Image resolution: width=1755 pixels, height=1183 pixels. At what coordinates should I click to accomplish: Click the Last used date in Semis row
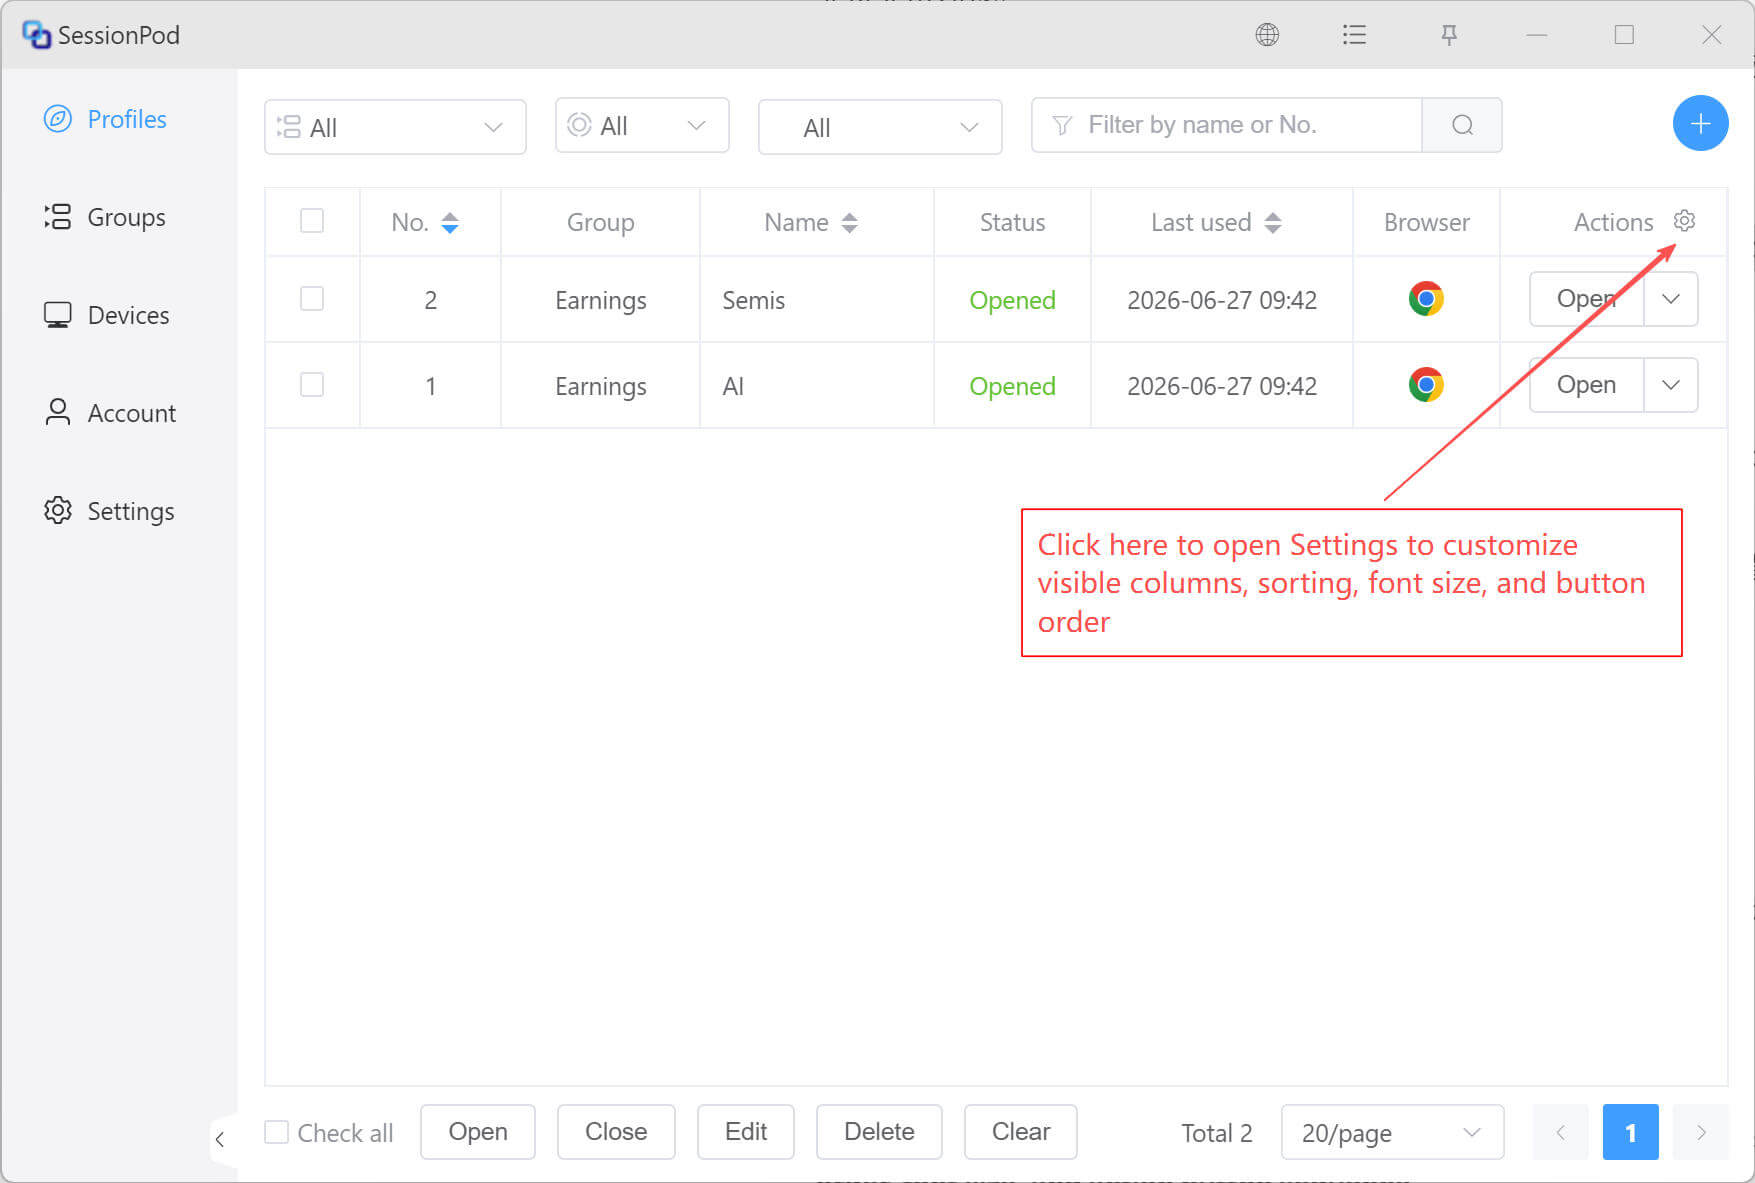(1222, 300)
